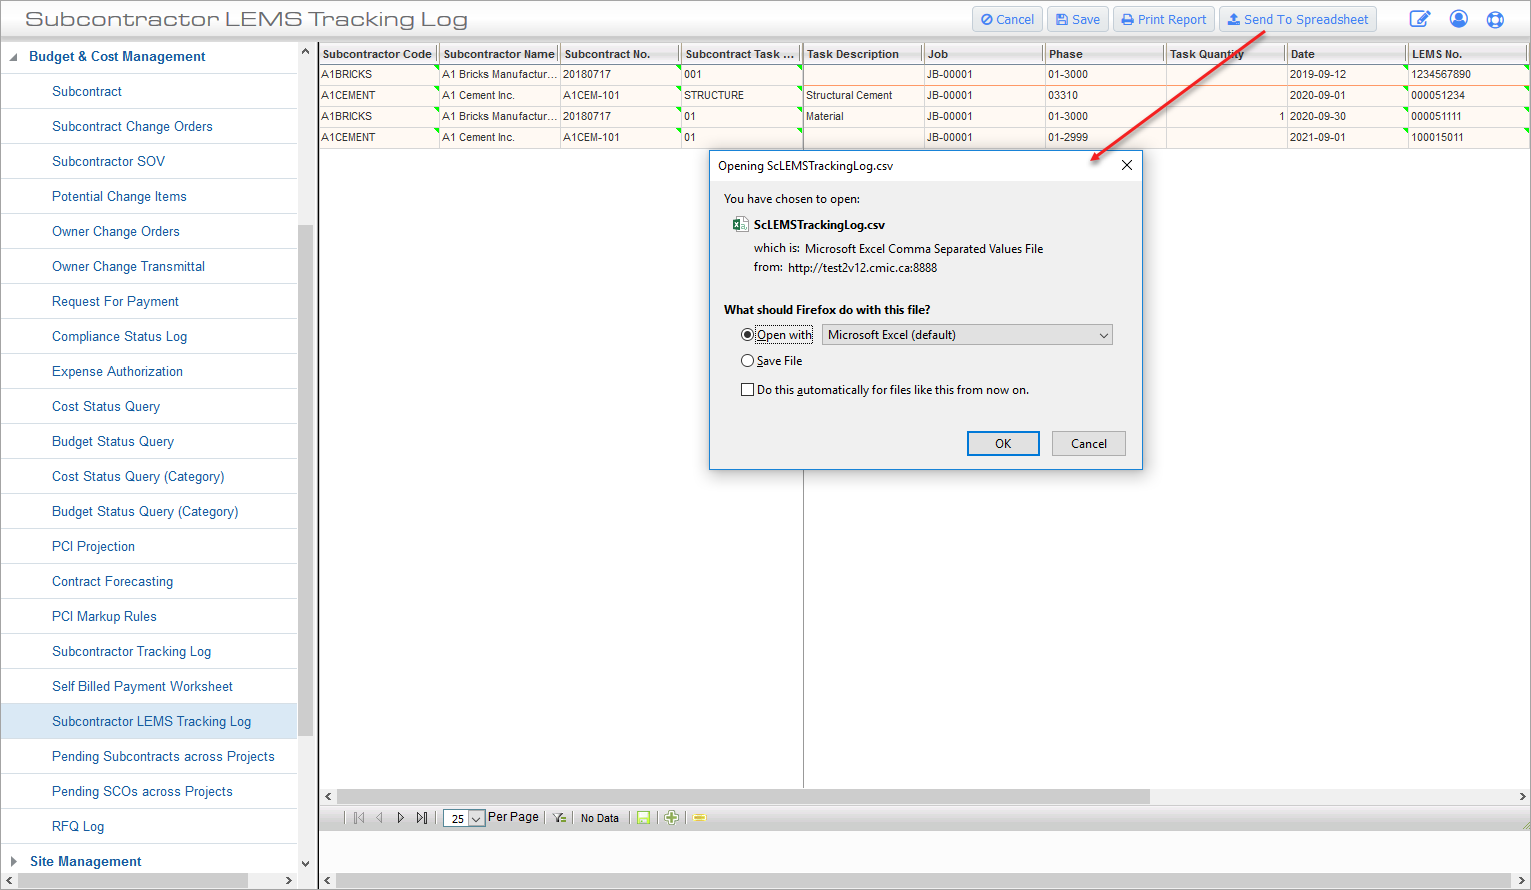1531x890 pixels.
Task: Open Potential Change Items
Action: 119,196
